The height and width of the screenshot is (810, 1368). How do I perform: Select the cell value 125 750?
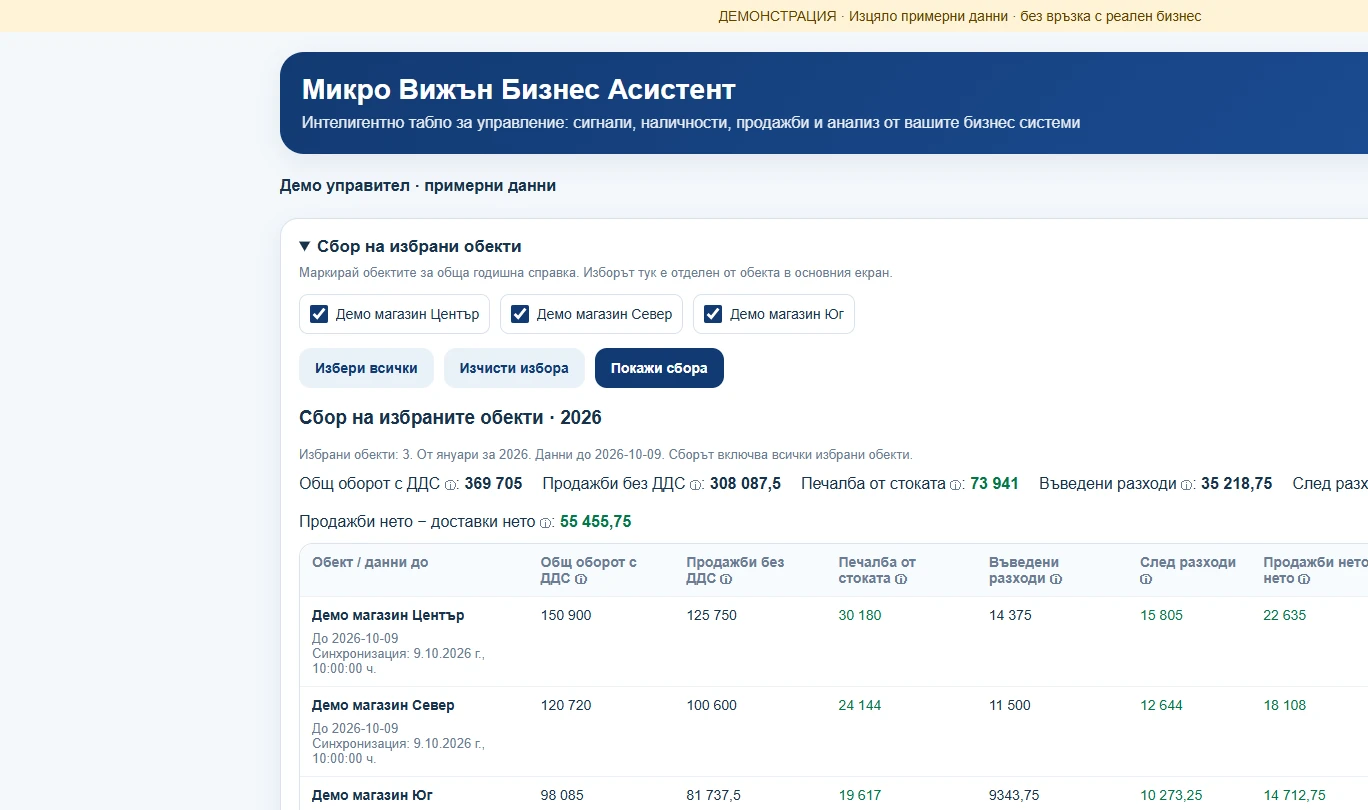click(712, 615)
